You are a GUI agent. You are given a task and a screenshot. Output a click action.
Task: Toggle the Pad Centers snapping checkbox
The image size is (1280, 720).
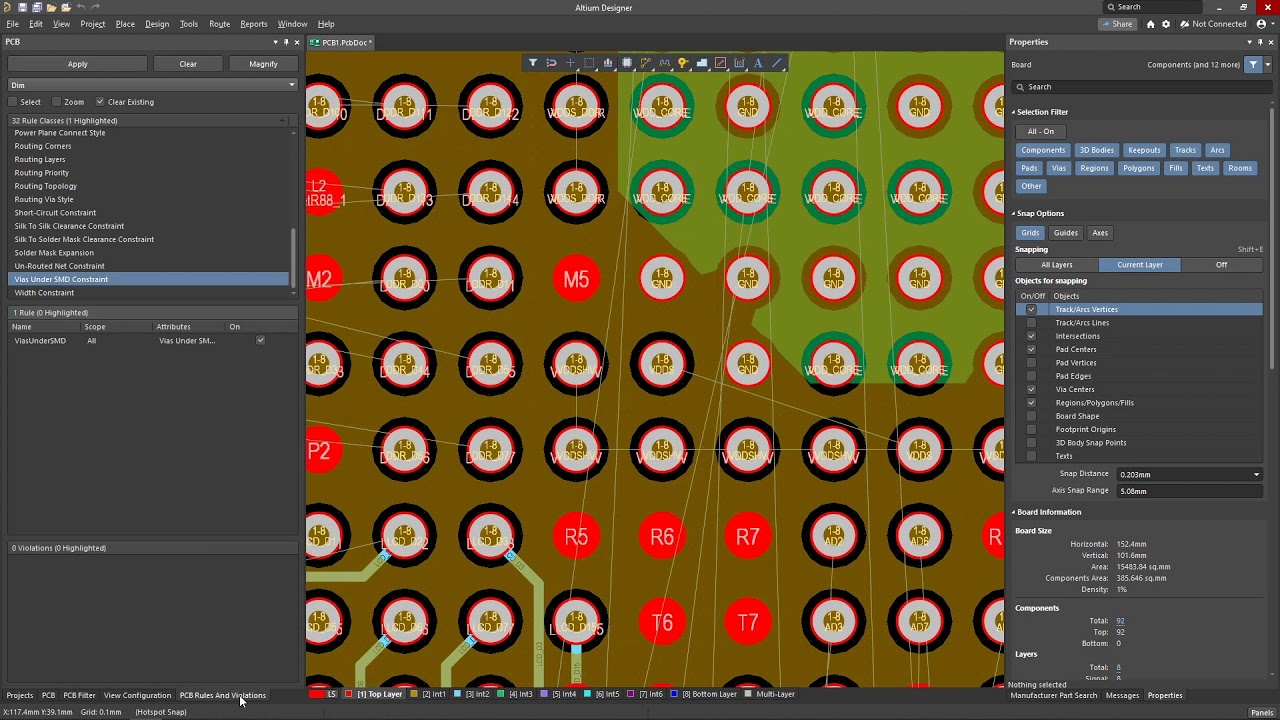pos(1031,349)
